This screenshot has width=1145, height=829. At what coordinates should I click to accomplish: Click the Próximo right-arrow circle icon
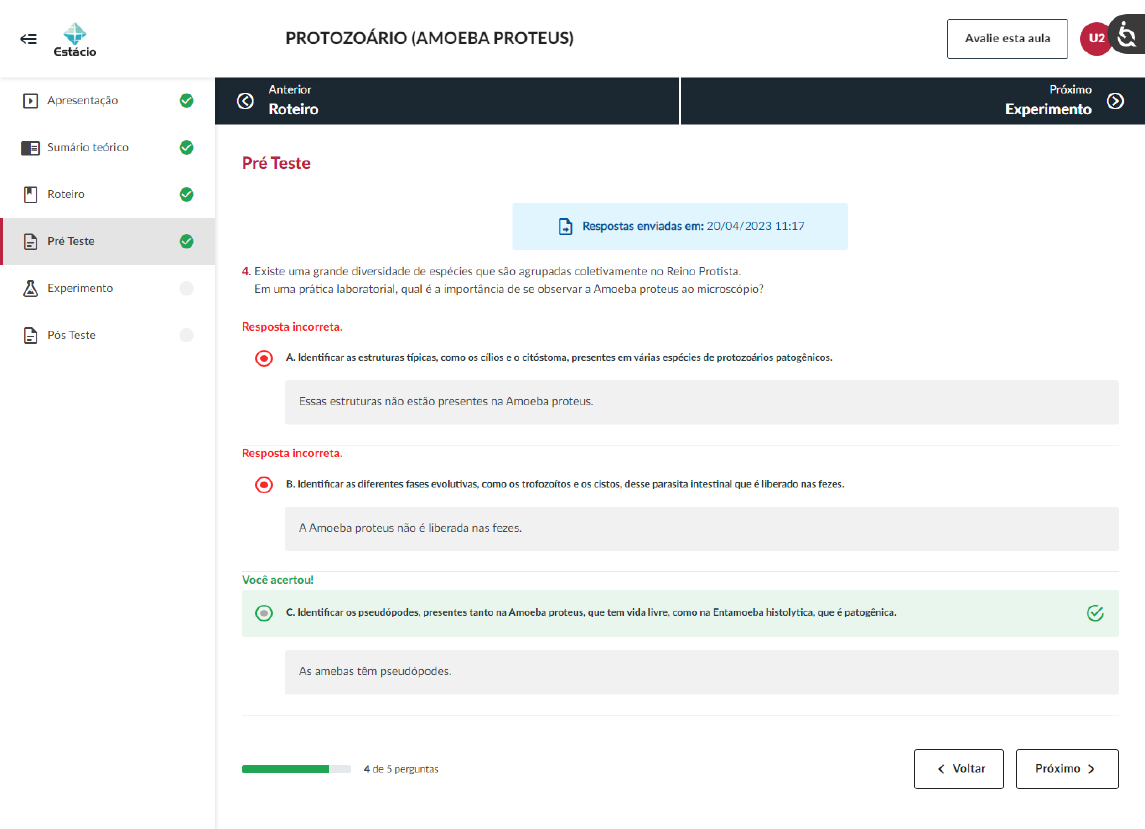coord(1115,101)
